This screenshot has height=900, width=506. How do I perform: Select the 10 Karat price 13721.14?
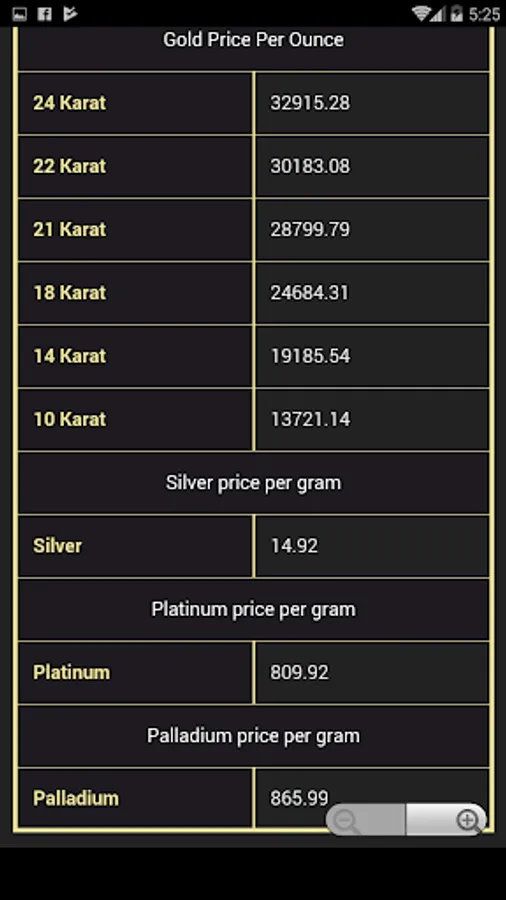pos(310,419)
